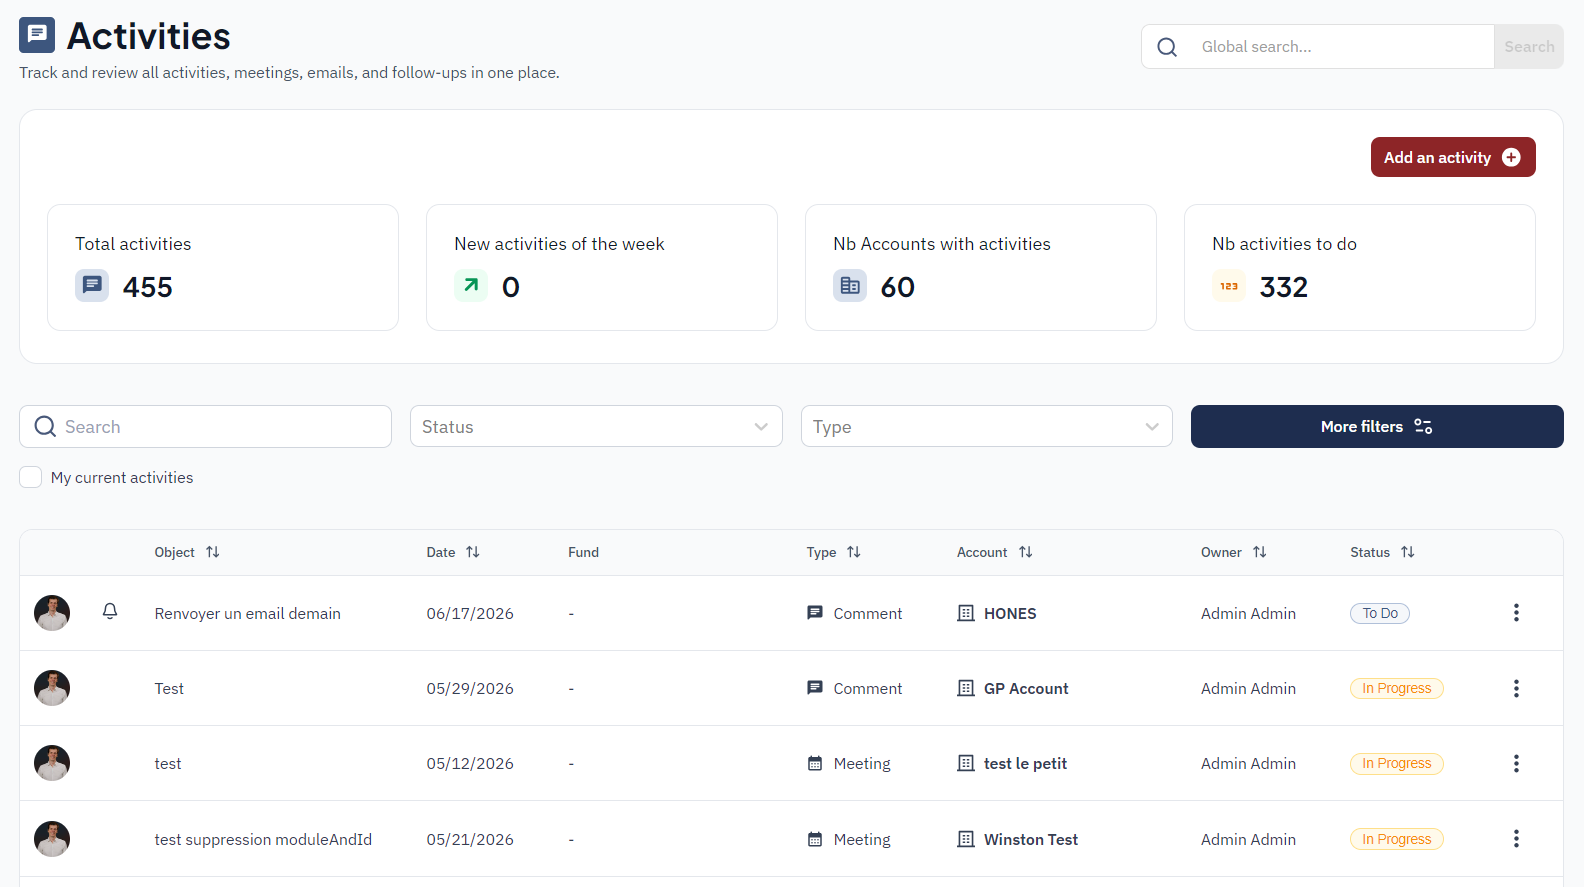Click the Activities page header icon
1584x887 pixels.
pos(37,35)
